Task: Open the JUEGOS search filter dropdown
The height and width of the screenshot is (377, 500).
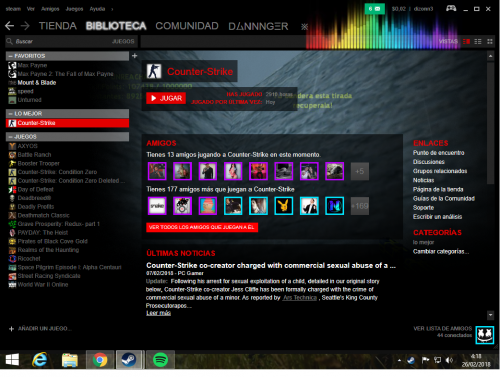Action: coord(123,41)
